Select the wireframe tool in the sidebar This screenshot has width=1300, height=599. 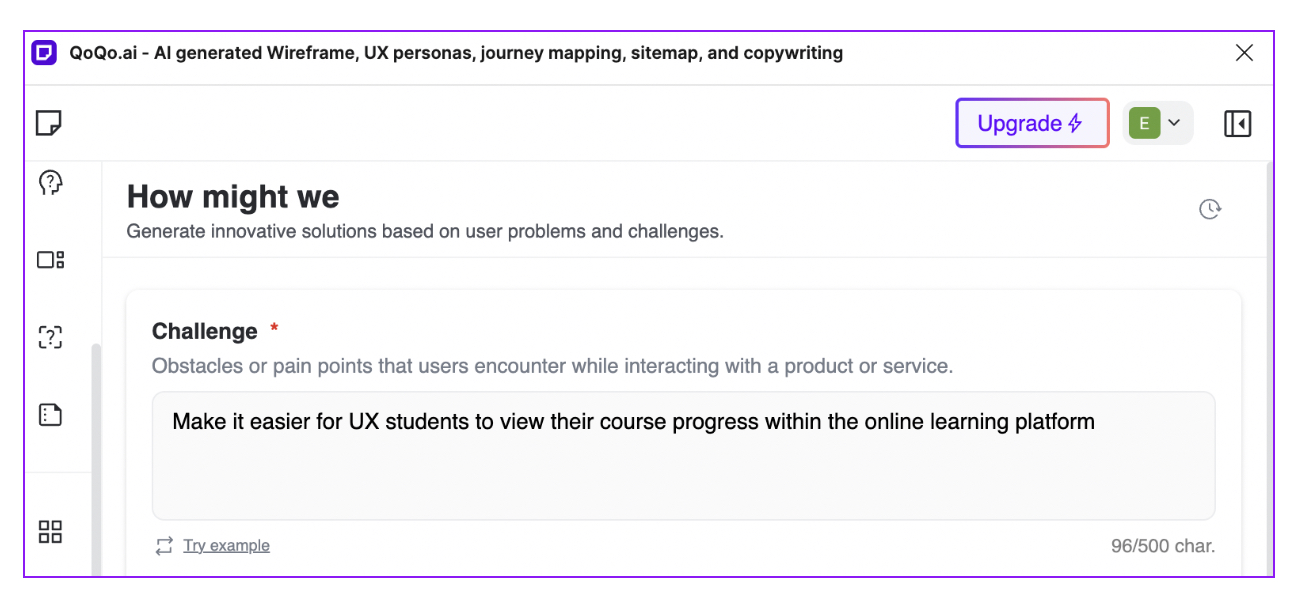point(50,259)
